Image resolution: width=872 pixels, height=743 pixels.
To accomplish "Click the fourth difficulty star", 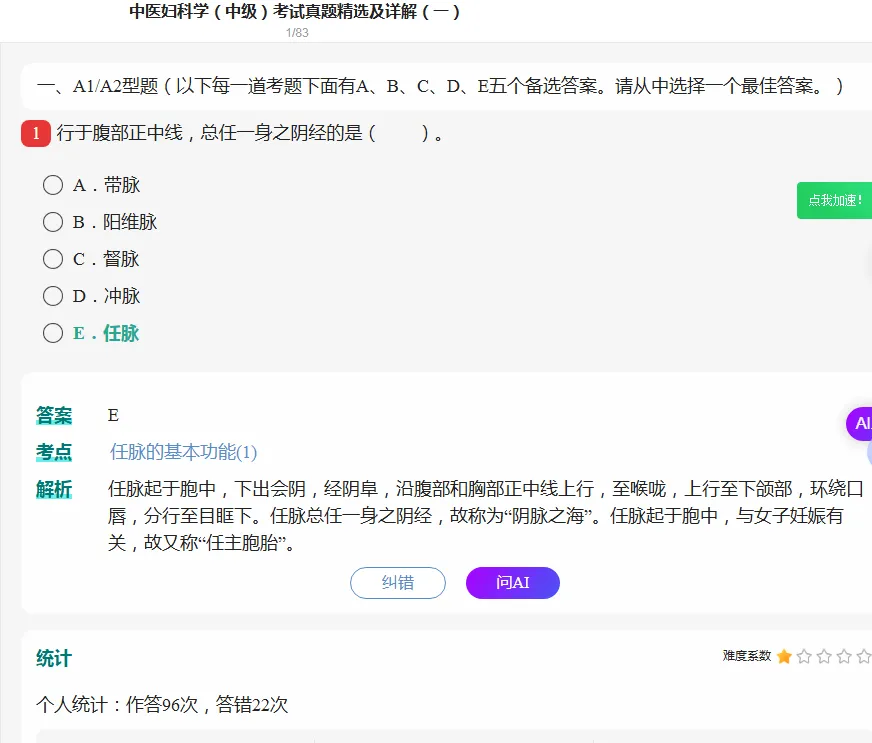I will click(x=844, y=657).
